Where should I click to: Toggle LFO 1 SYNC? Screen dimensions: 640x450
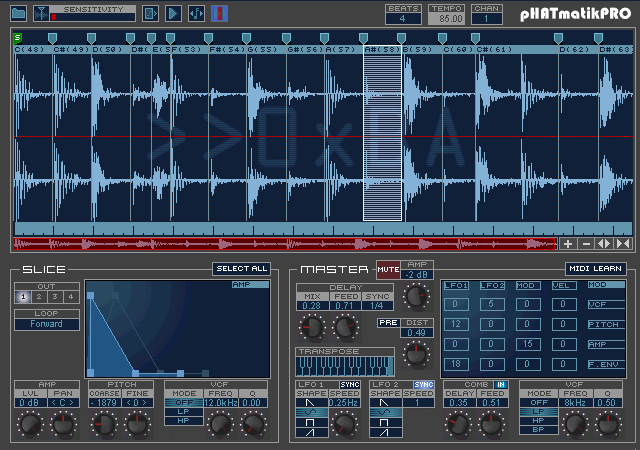[350, 385]
